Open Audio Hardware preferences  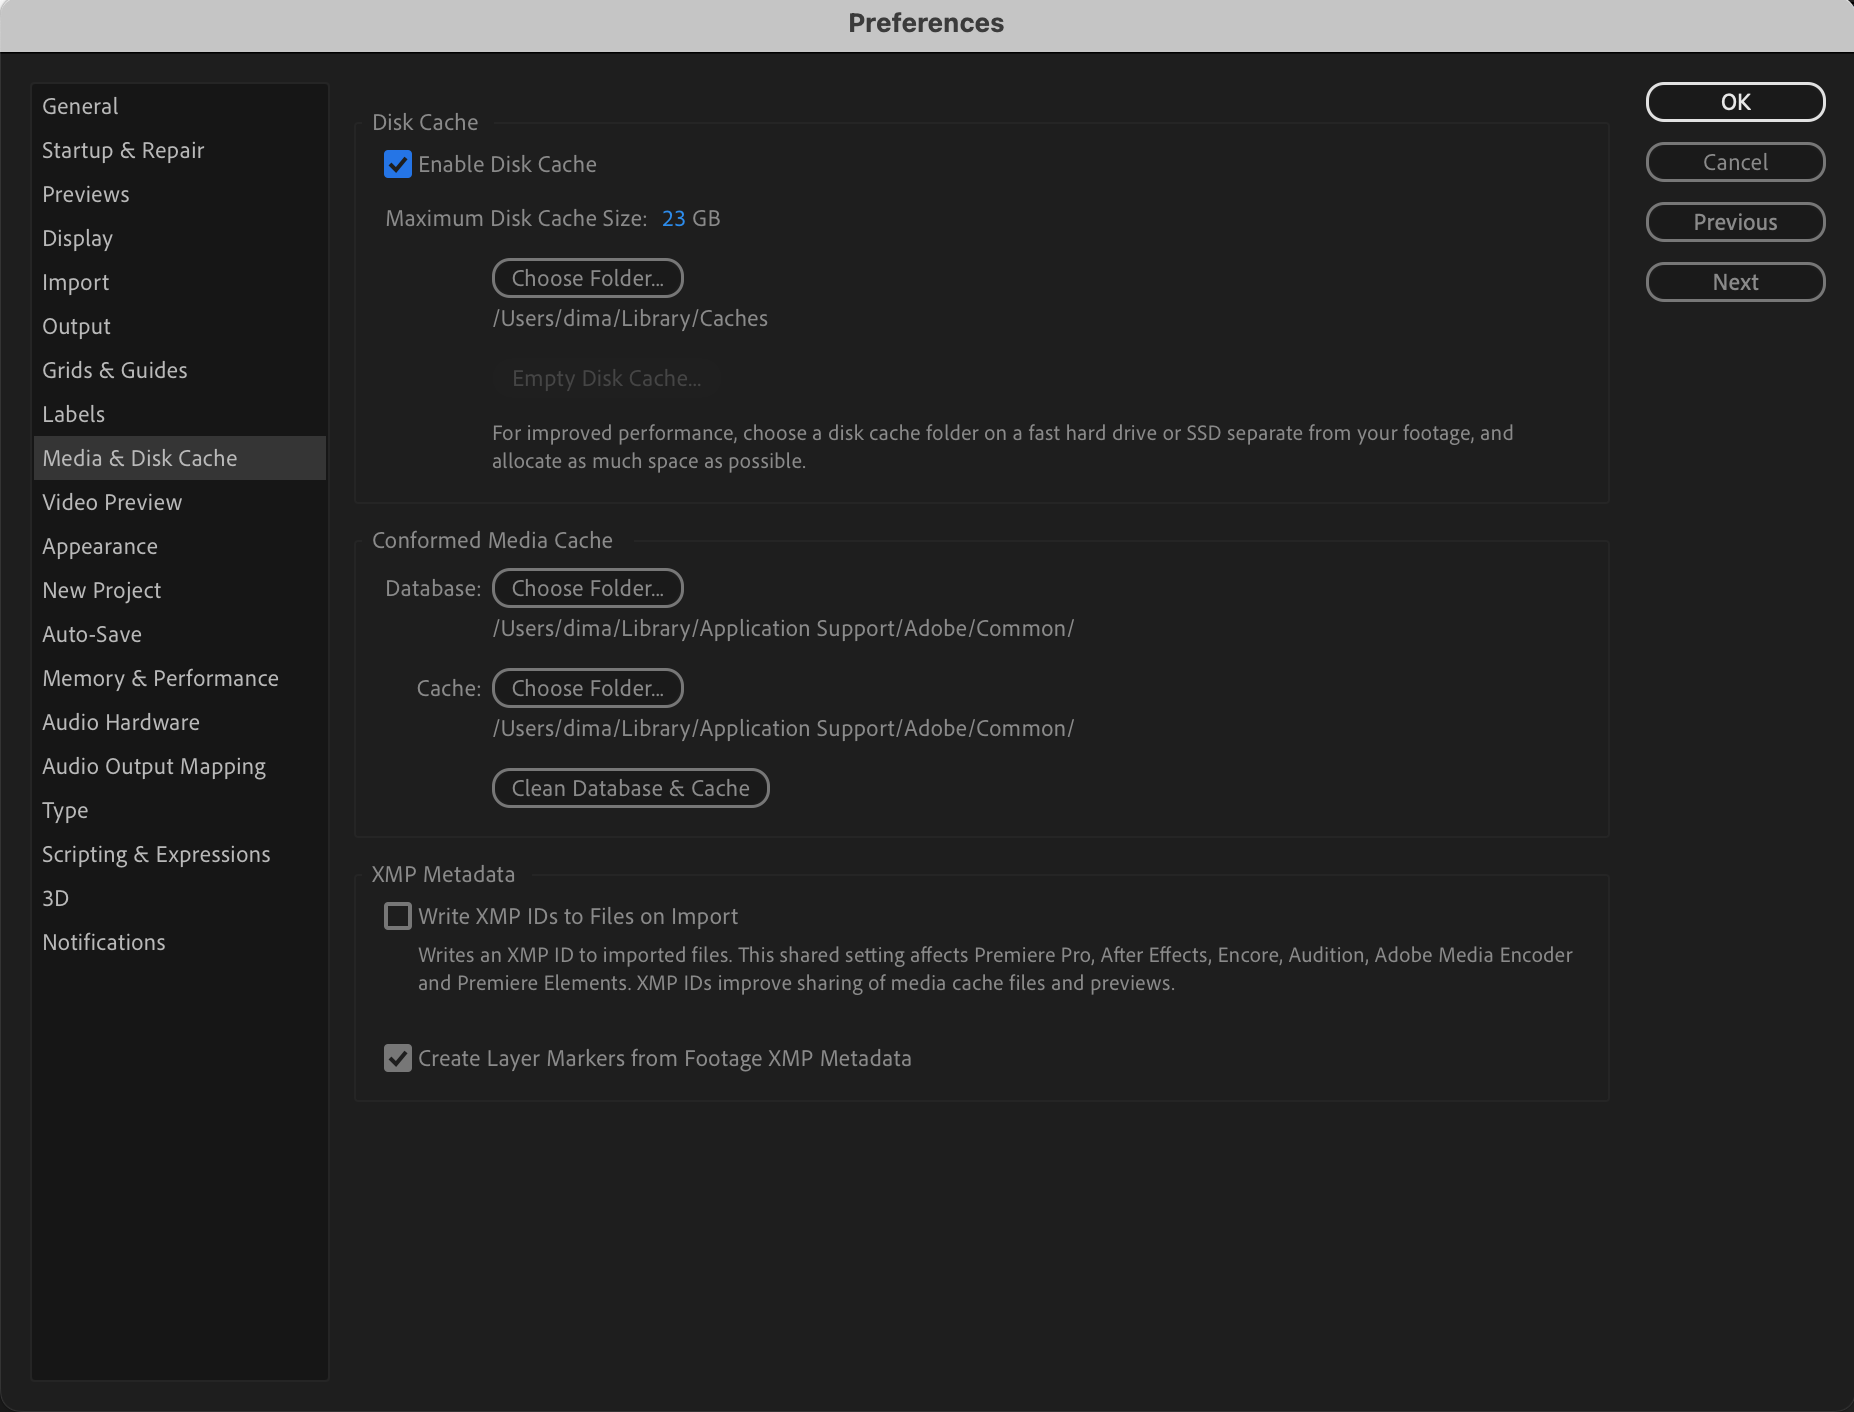pos(121,722)
